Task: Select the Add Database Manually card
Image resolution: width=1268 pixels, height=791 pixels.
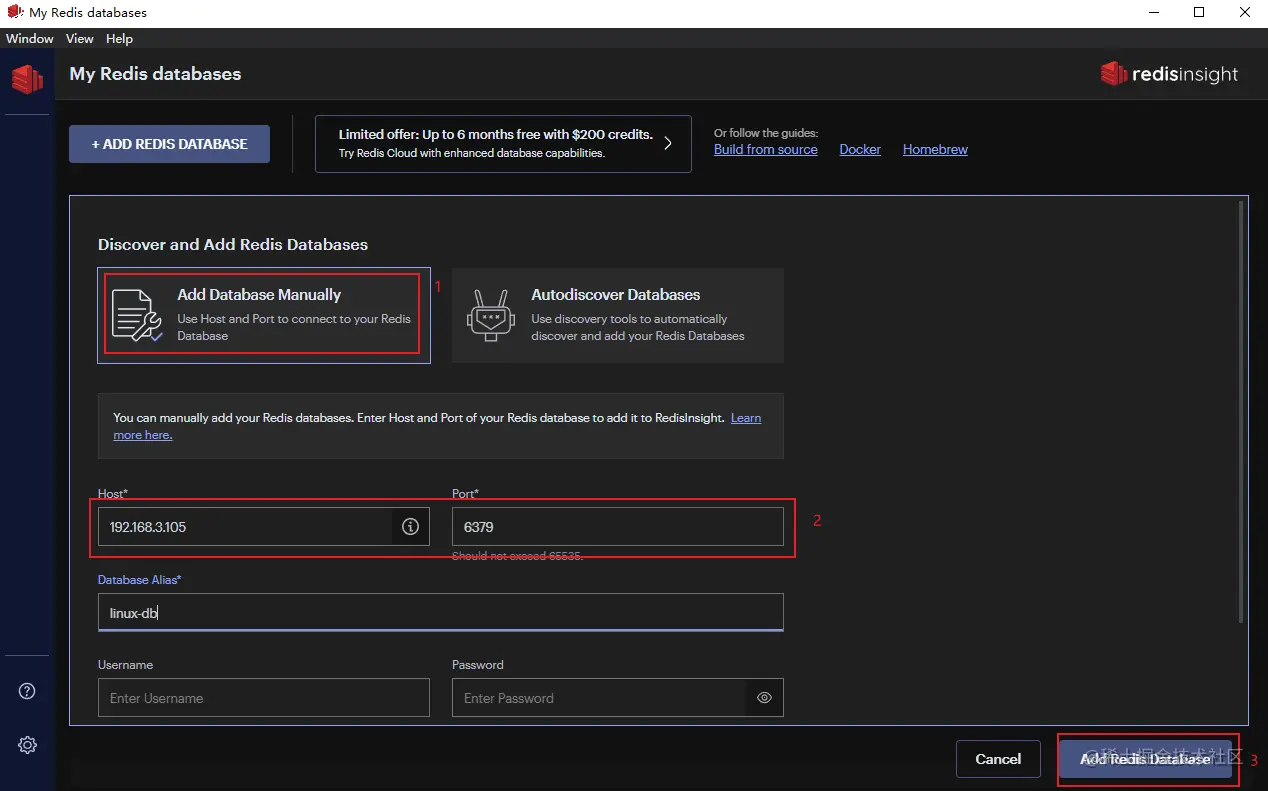Action: point(264,315)
